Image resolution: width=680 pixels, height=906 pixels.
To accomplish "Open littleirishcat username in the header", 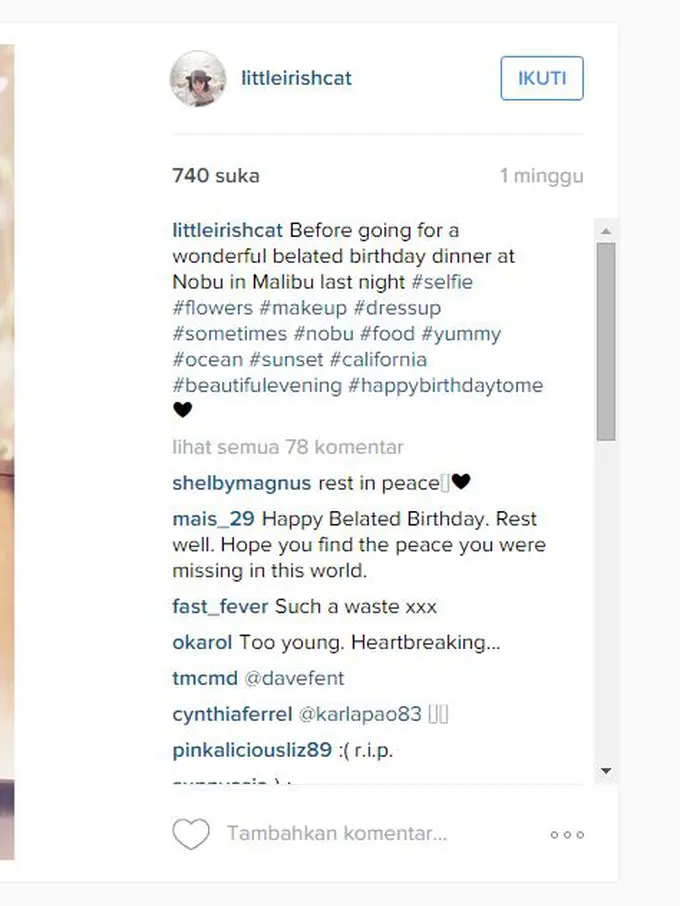I will tap(296, 78).
